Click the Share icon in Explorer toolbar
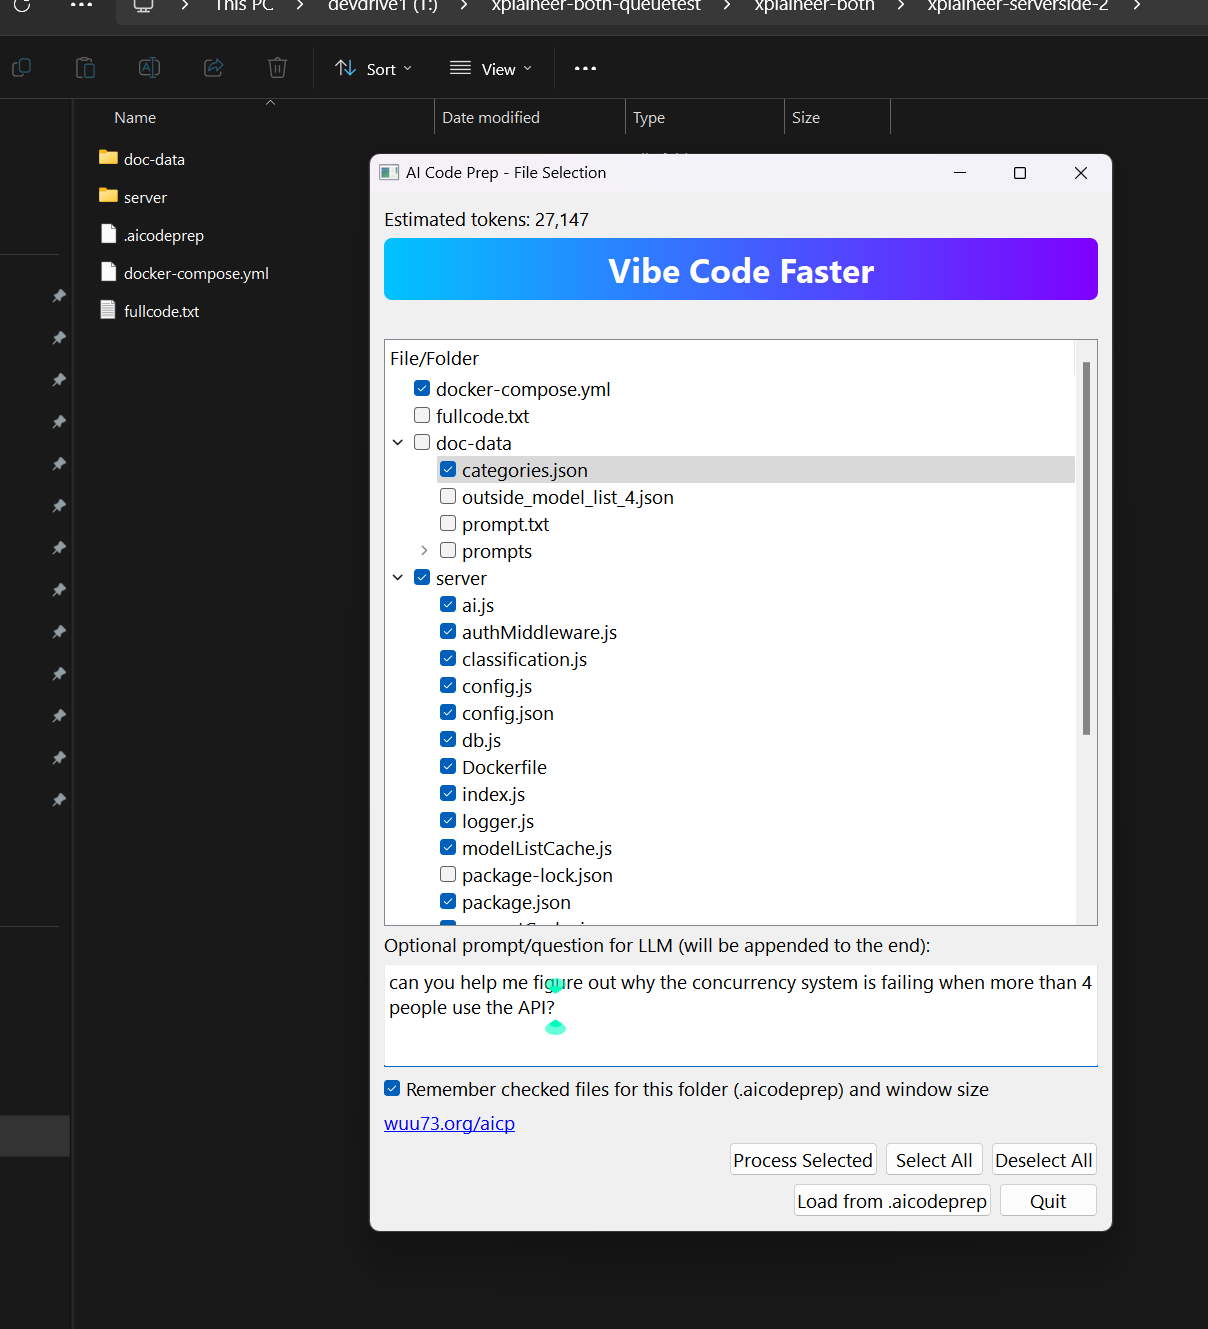Screen dimensions: 1208x1329 pos(213,68)
